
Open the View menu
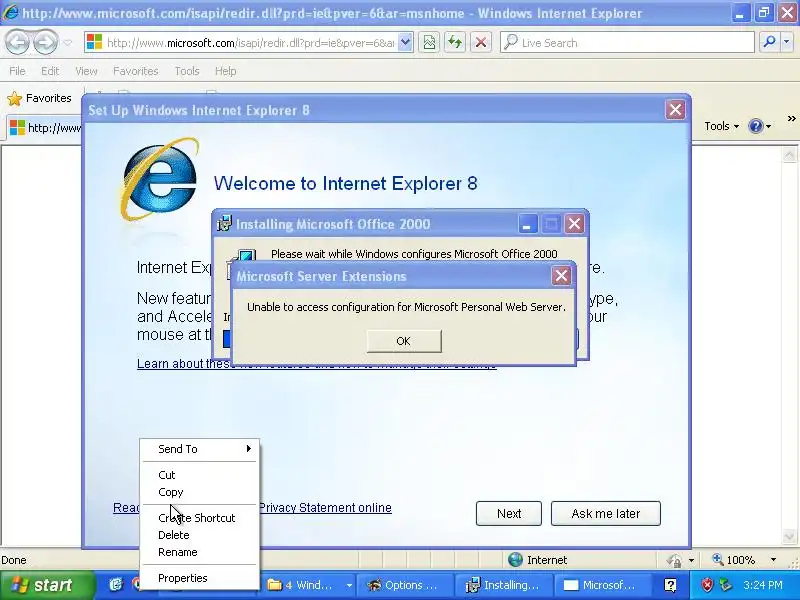pyautogui.click(x=86, y=71)
